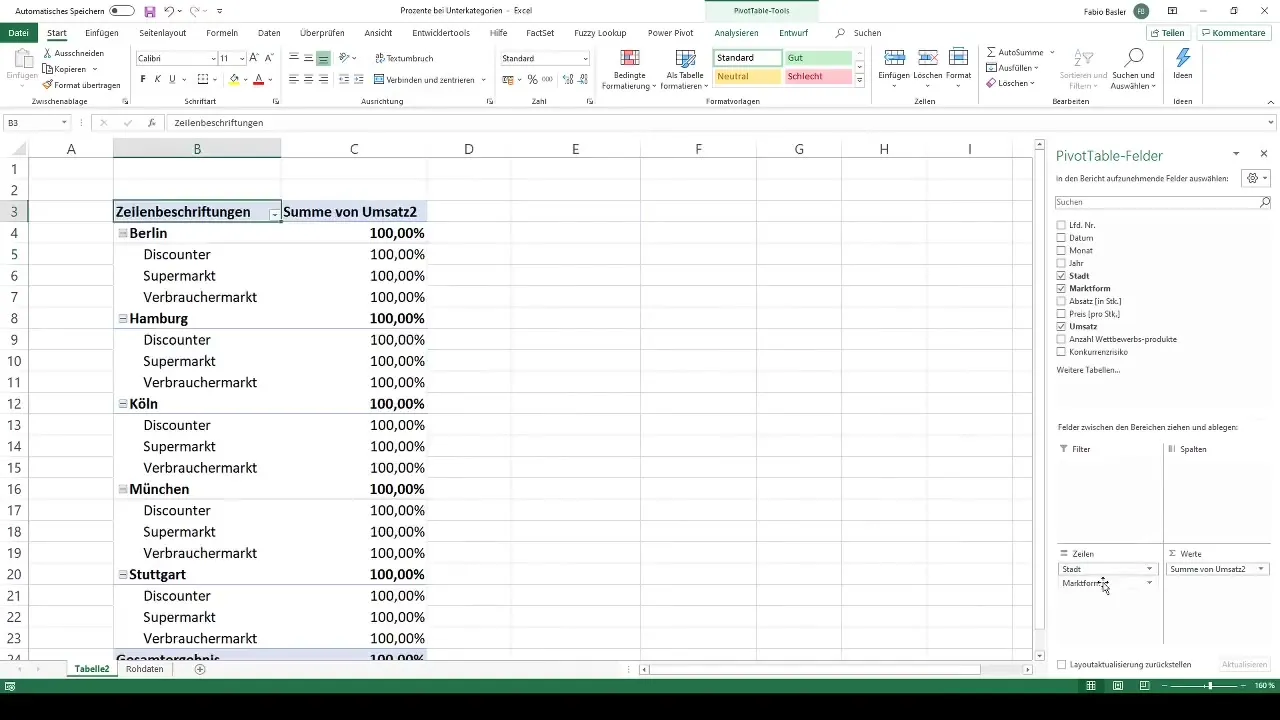1280x720 pixels.
Task: Click the Teilen button
Action: click(x=1167, y=33)
